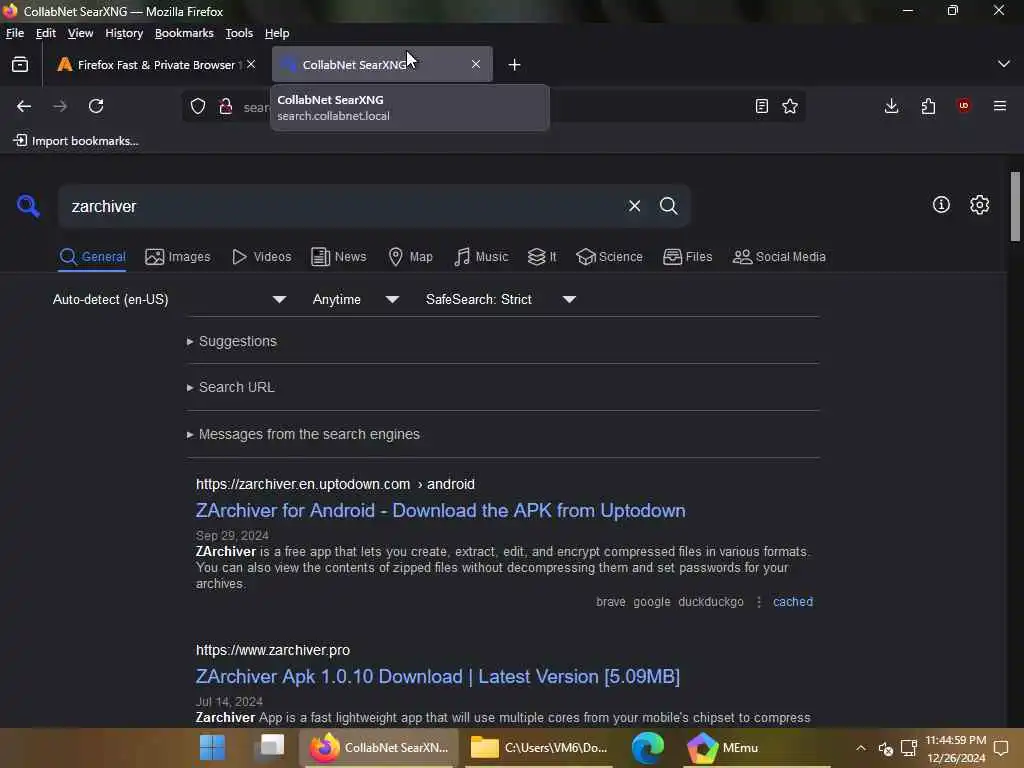
Task: Open ZArchiver Apk 1.0.10 Download result link
Action: pyautogui.click(x=438, y=677)
